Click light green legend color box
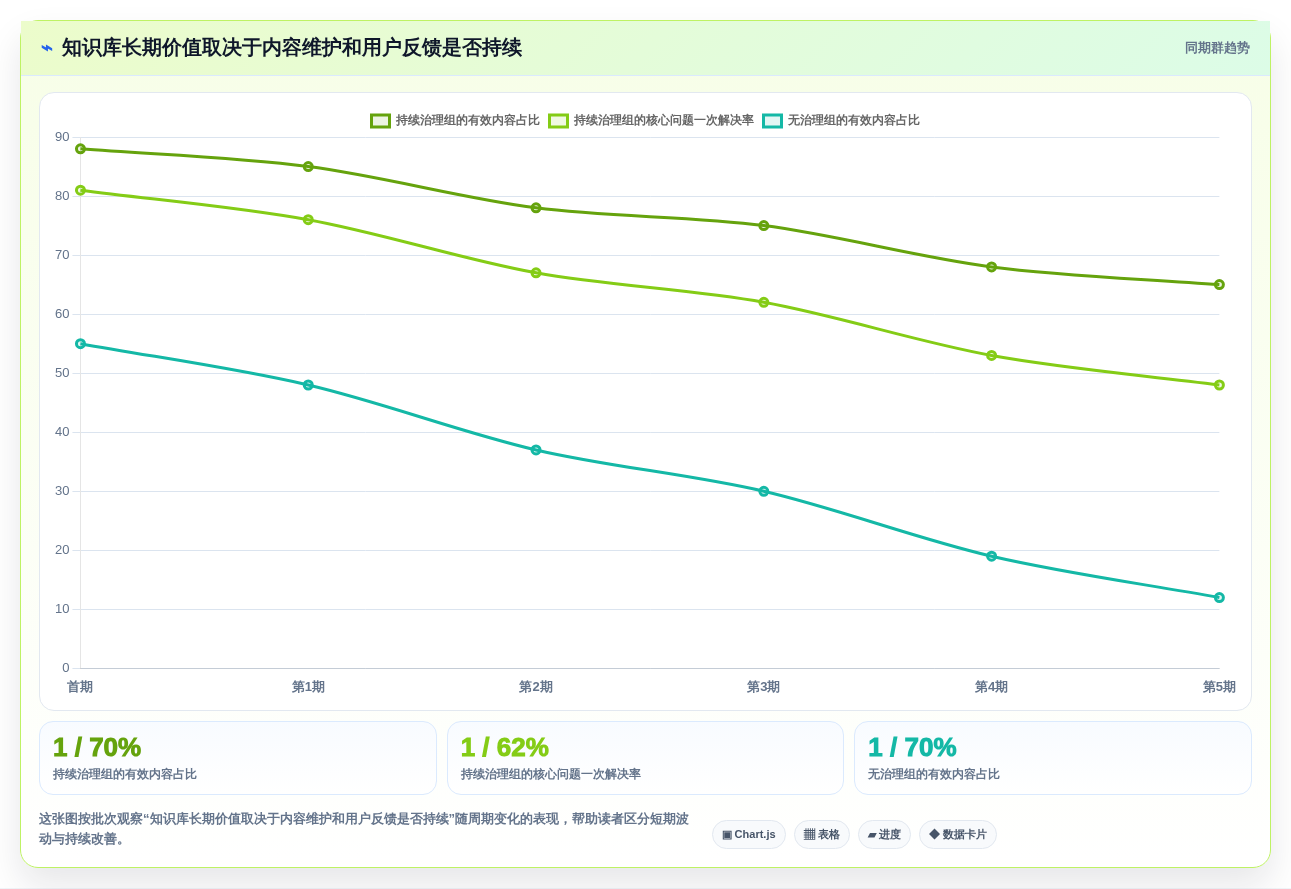Viewport: 1291px width, 889px height. pos(558,121)
